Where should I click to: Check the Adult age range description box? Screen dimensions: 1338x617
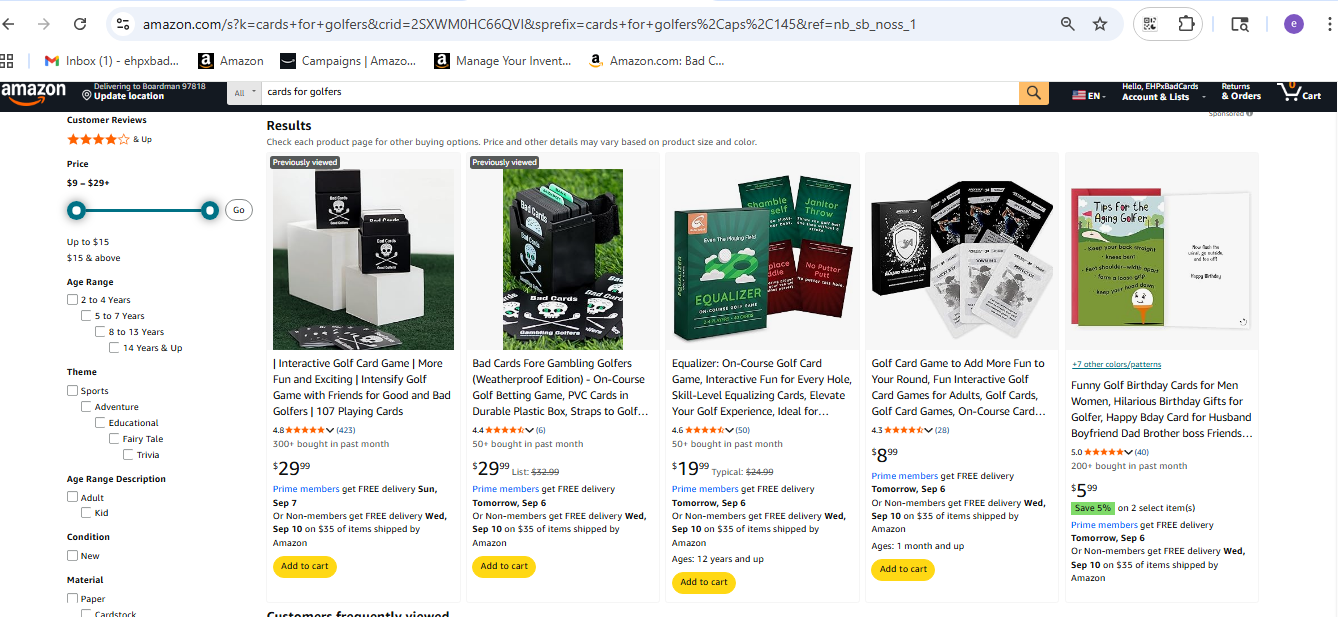pyautogui.click(x=72, y=497)
